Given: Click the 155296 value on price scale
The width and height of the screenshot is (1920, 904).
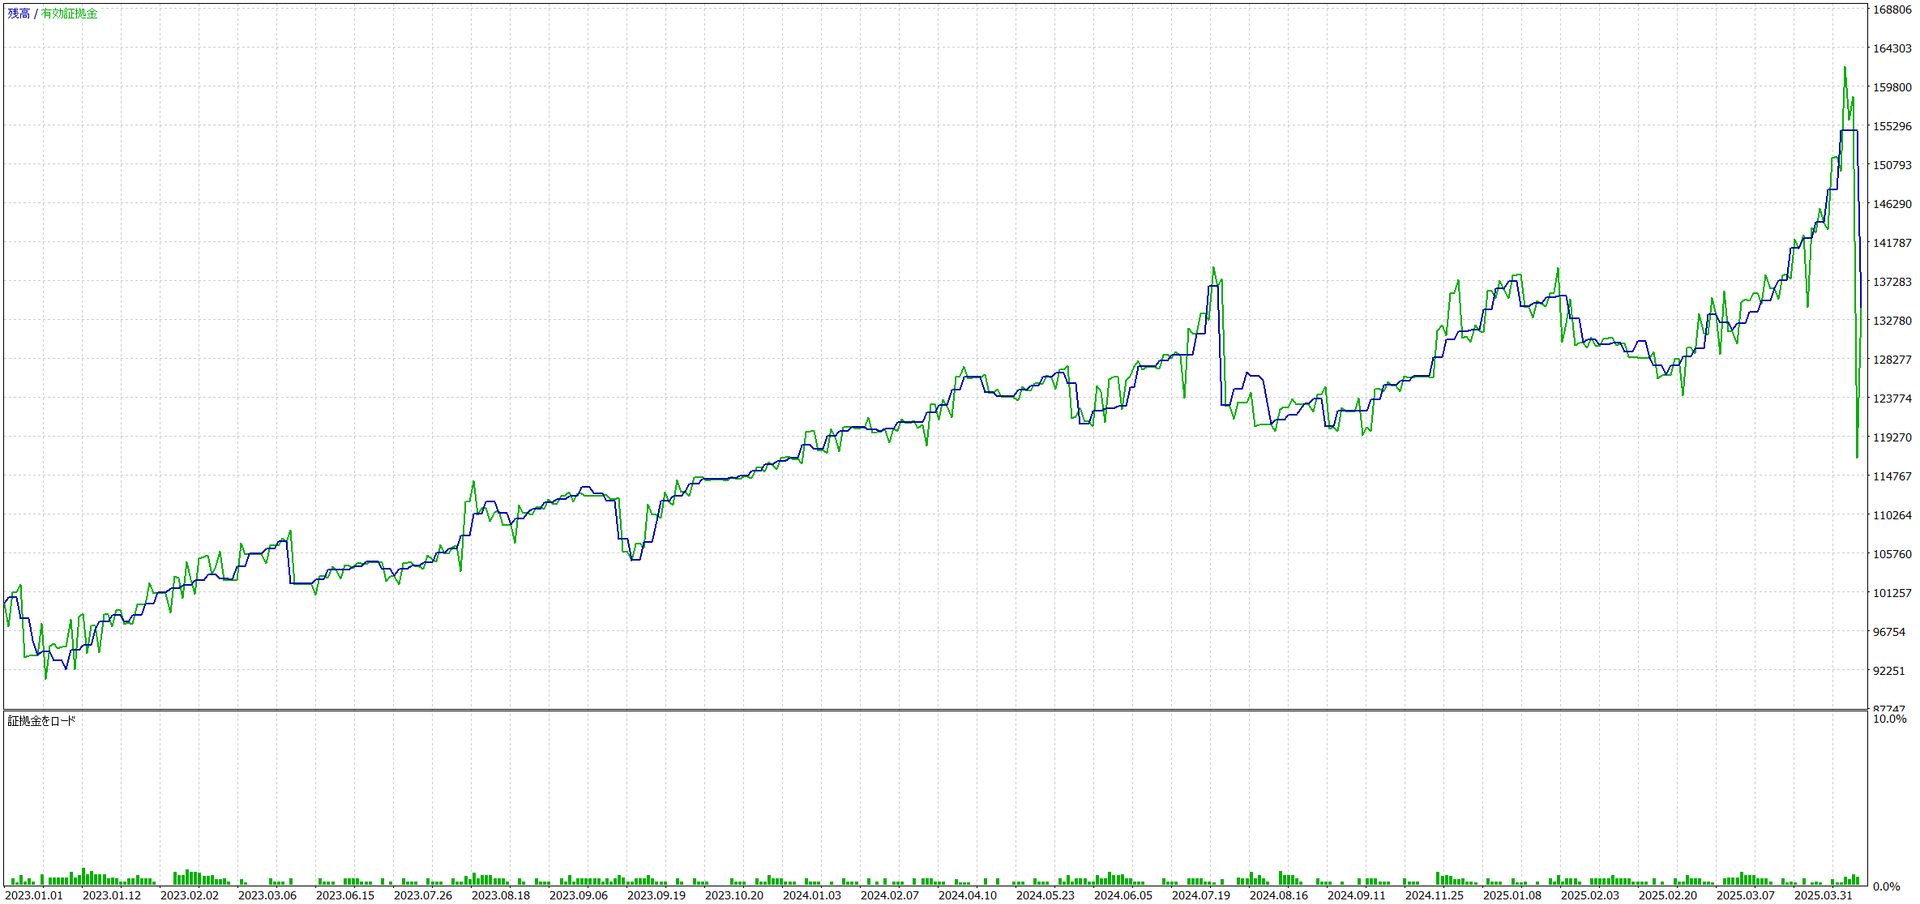Looking at the screenshot, I should [1892, 127].
